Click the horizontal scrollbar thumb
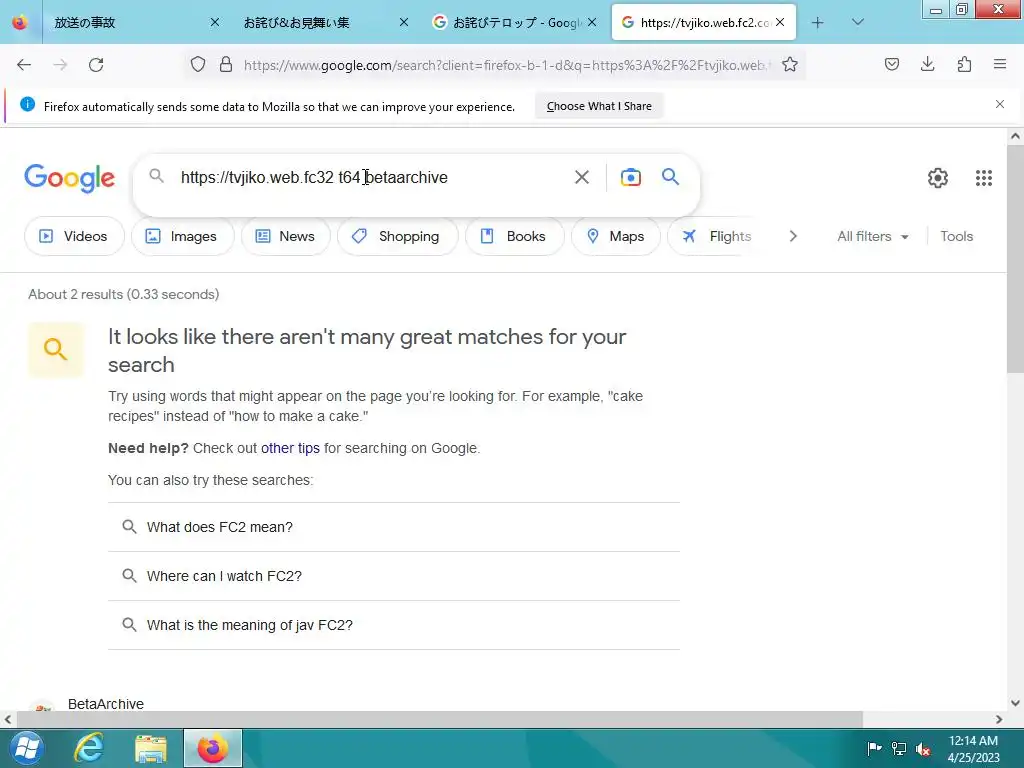This screenshot has height=768, width=1024. (x=439, y=719)
